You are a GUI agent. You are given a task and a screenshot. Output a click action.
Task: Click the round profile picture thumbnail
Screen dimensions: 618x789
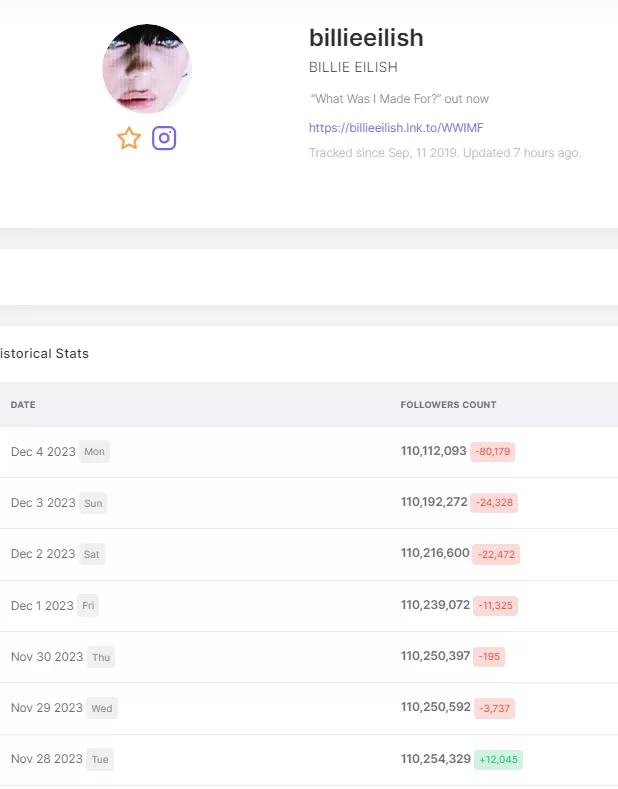[147, 69]
